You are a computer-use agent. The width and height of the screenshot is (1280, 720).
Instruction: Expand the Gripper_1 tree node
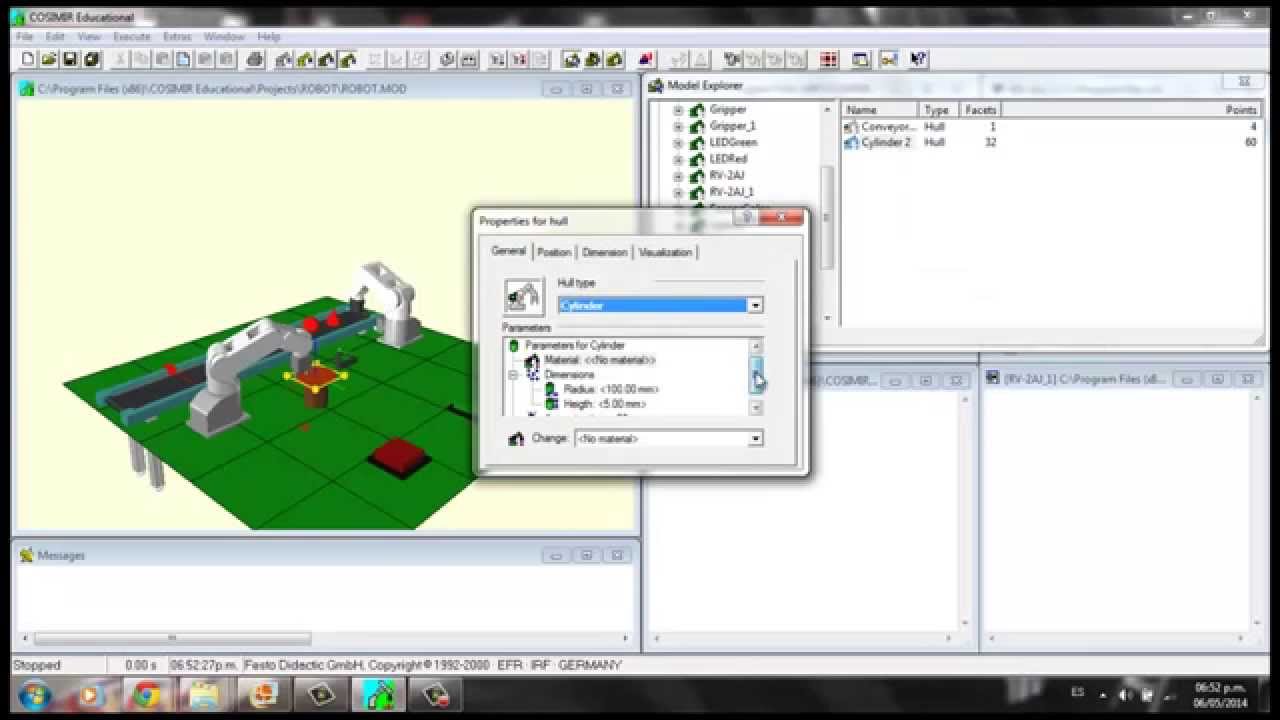(x=678, y=127)
